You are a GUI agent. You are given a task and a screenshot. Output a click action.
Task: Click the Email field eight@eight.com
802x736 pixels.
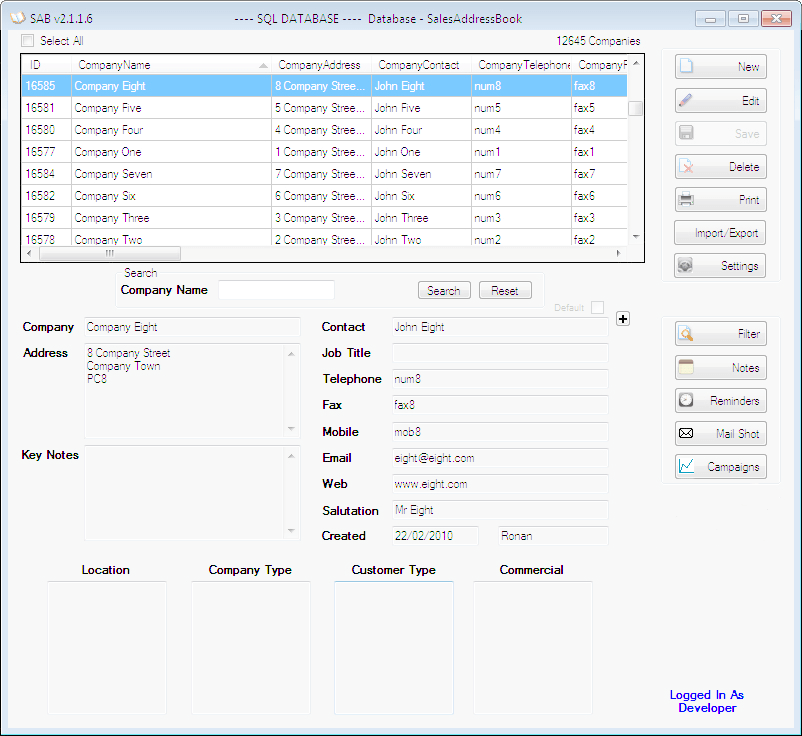click(500, 458)
